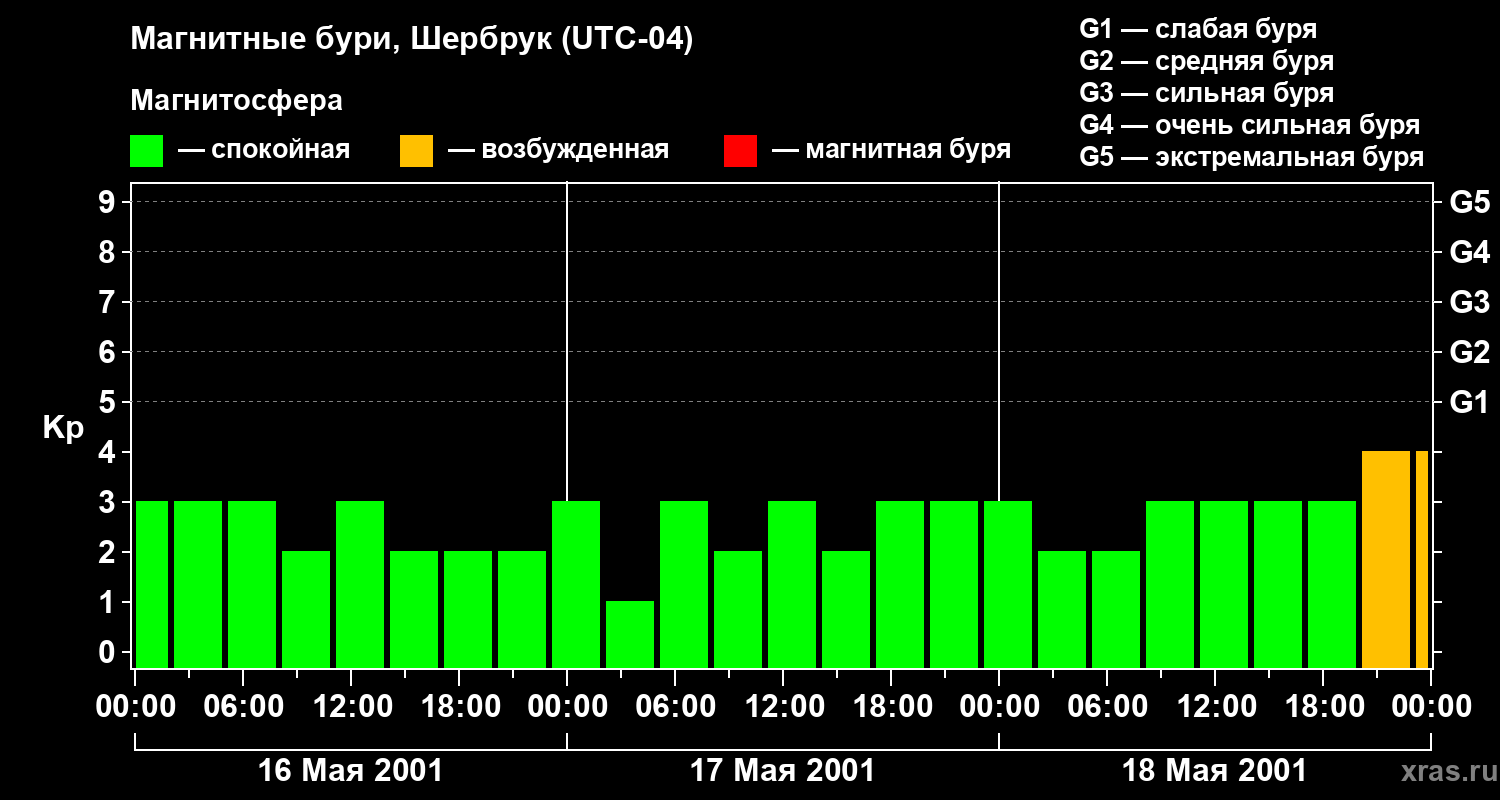
Task: Click the 'G5' label on the right-hand axis
Action: pyautogui.click(x=1470, y=203)
